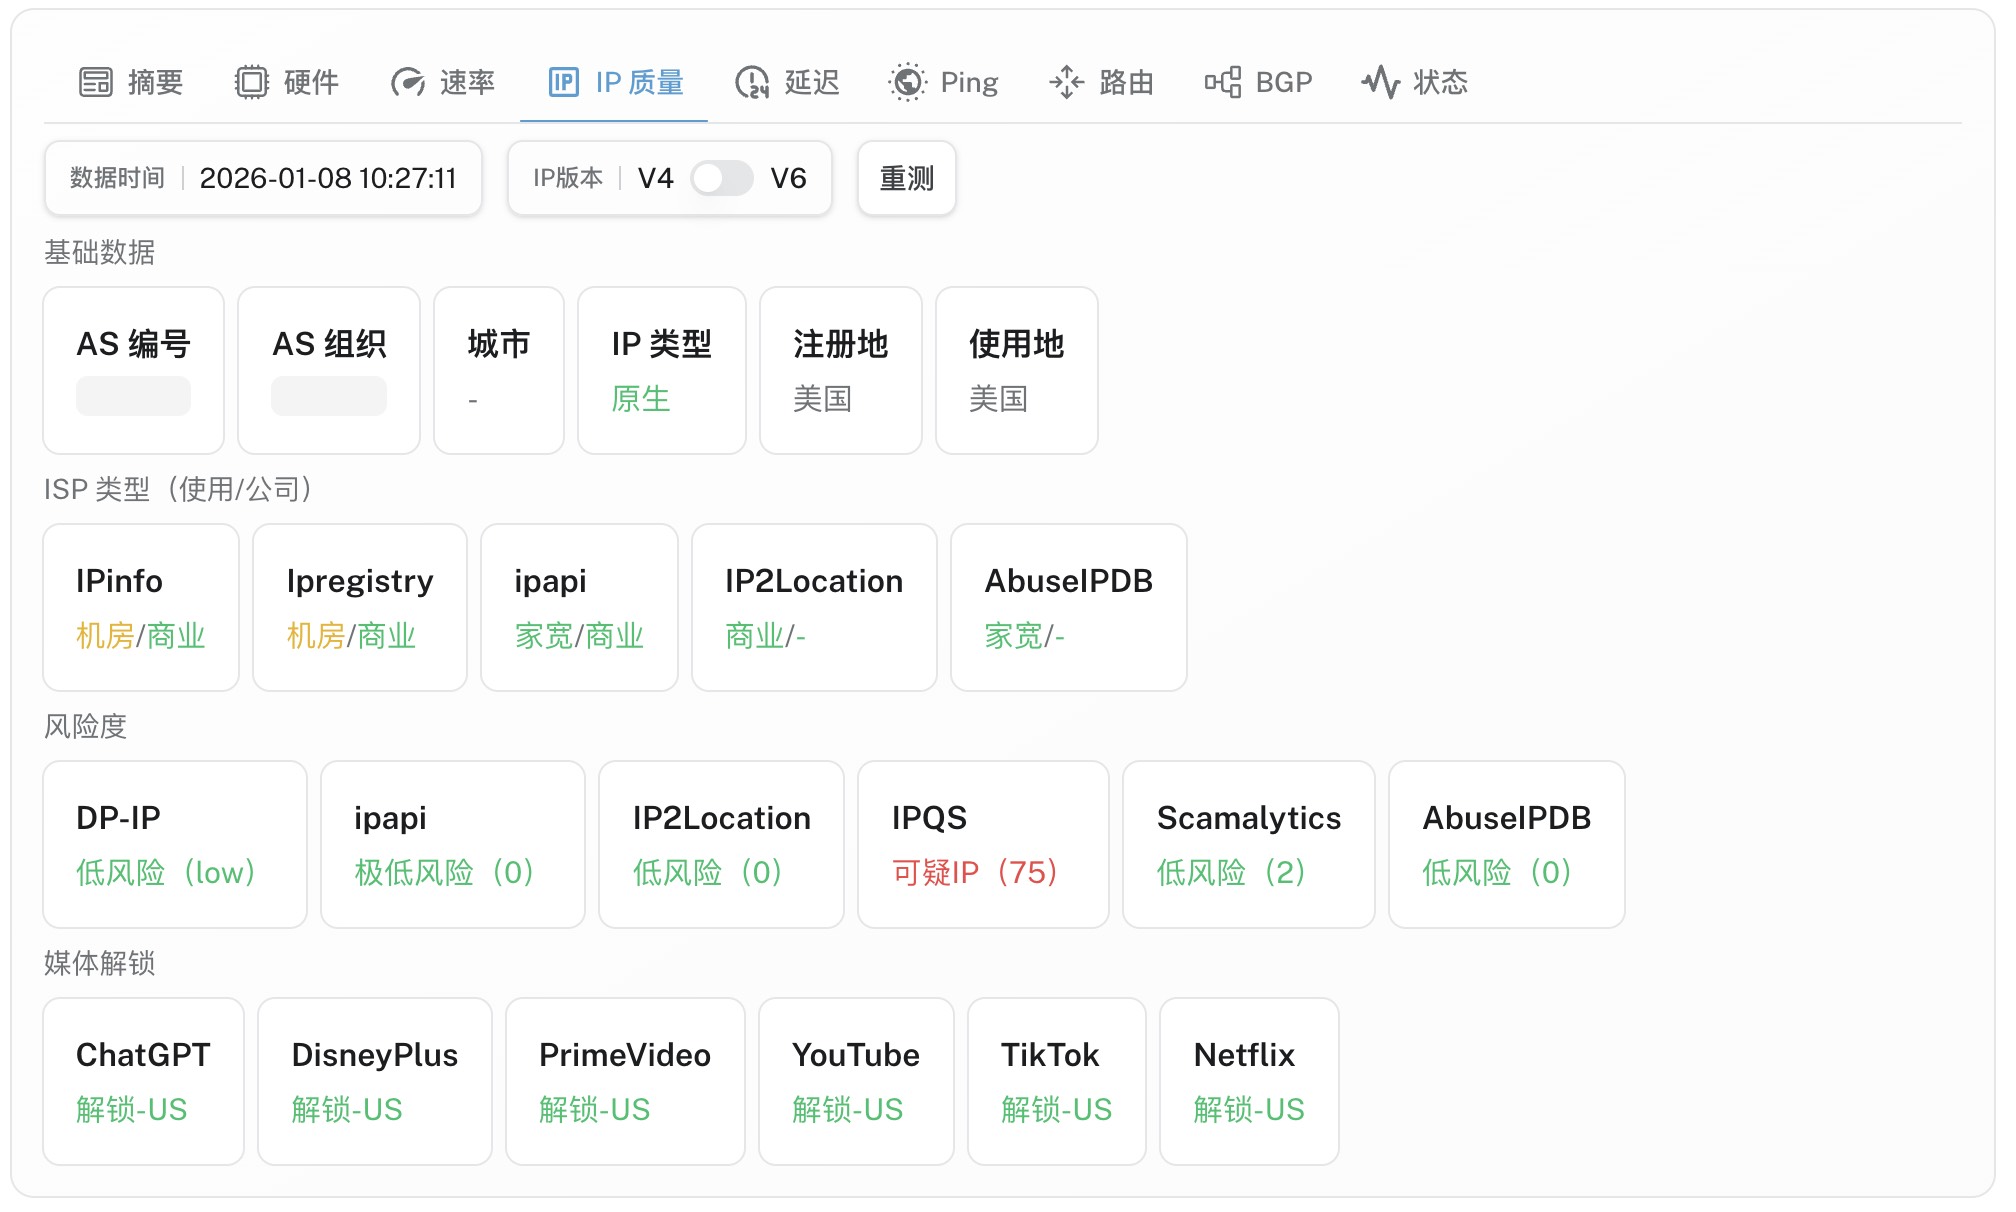Click the Status (状态) pulse icon
The image size is (2016, 1212).
pos(1380,82)
